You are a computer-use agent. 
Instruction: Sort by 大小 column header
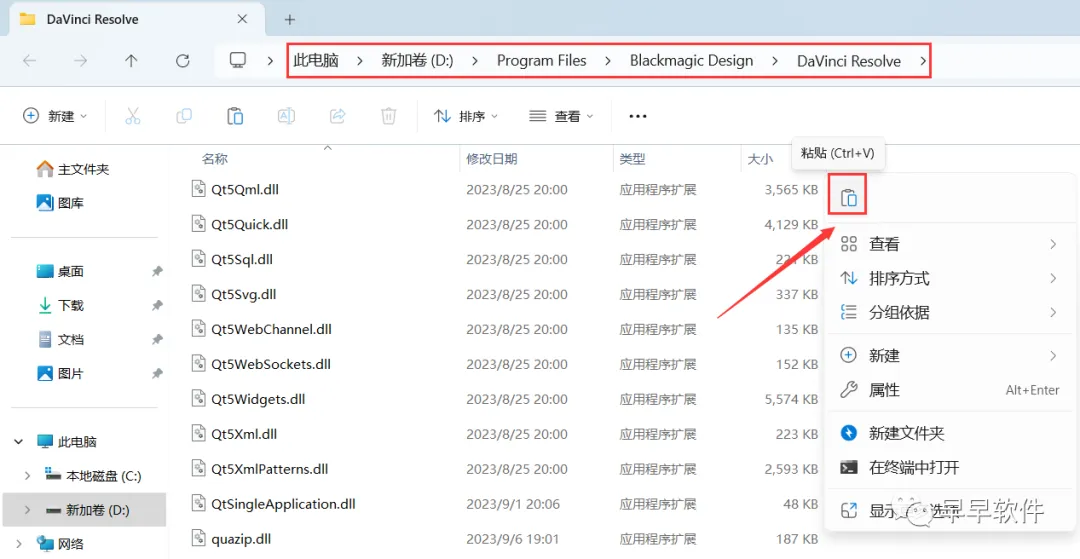click(760, 159)
